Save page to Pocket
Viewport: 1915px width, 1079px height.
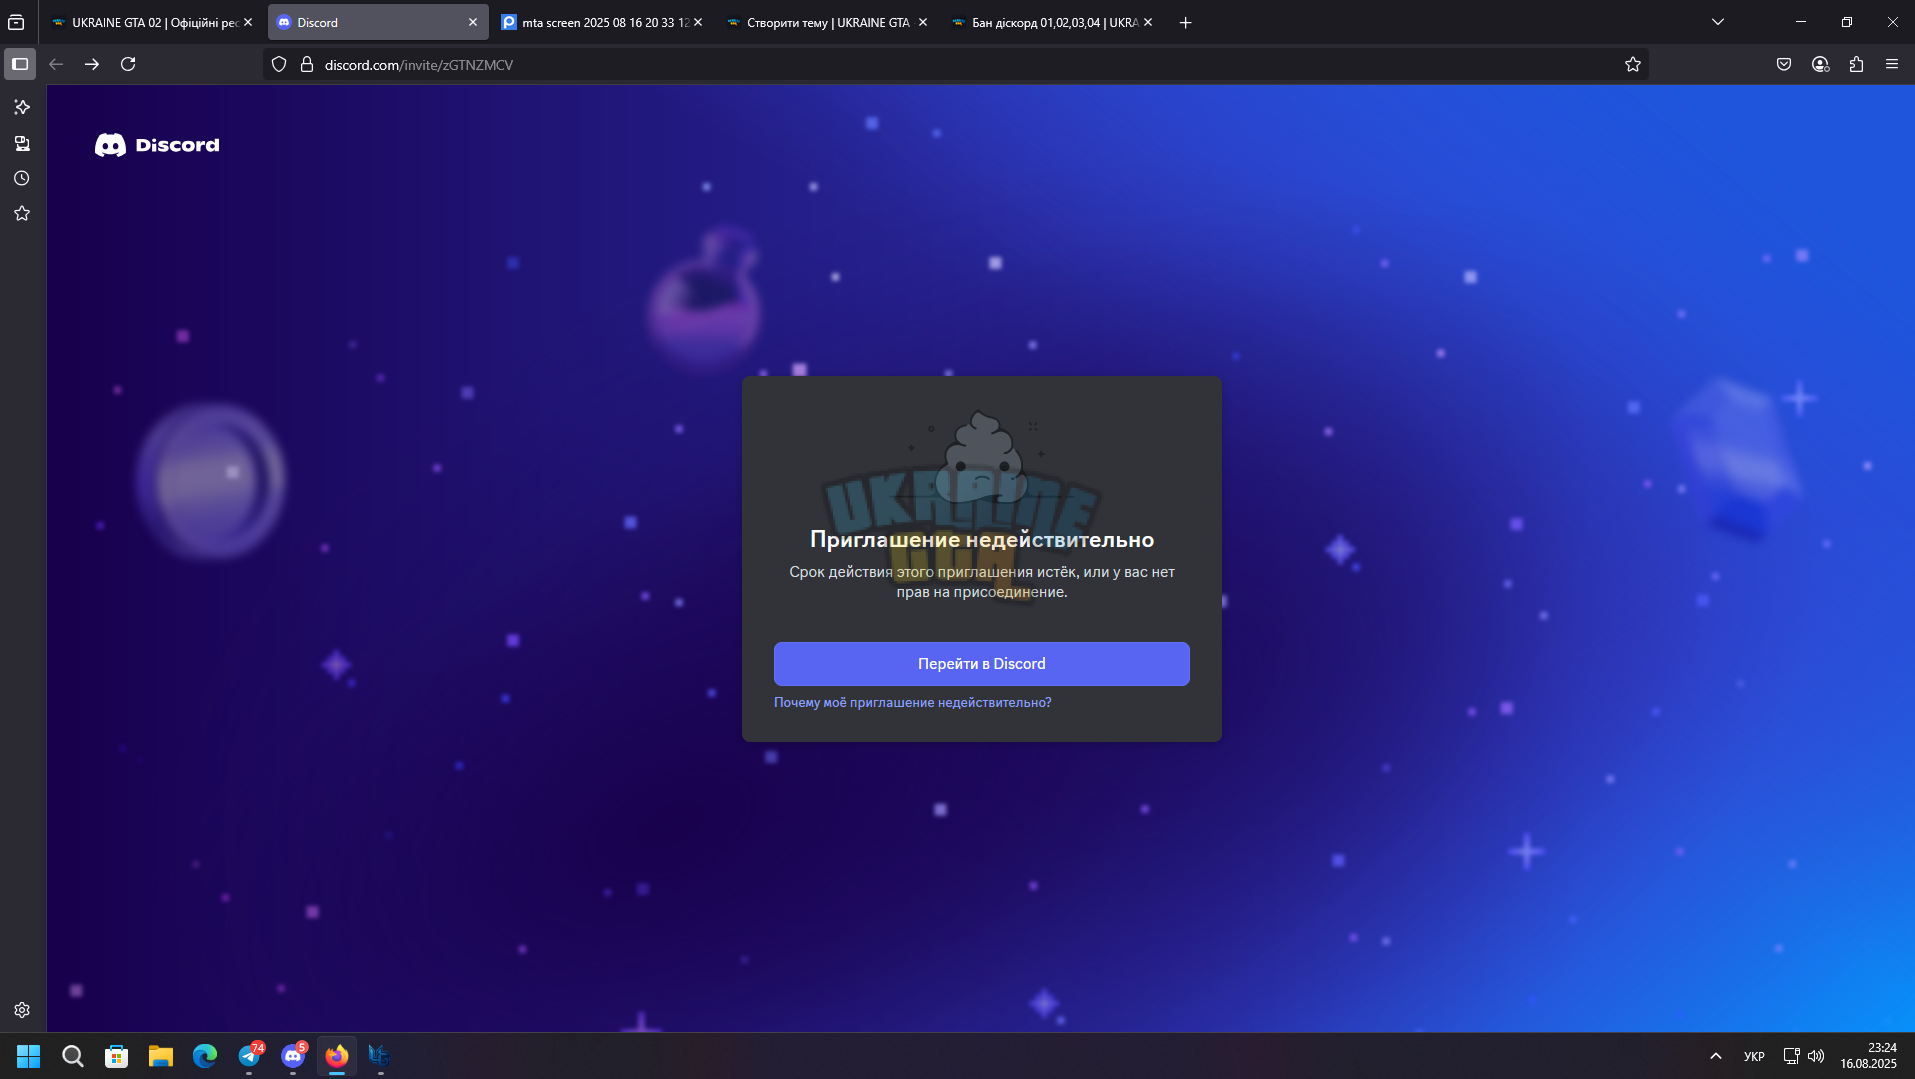tap(1784, 64)
